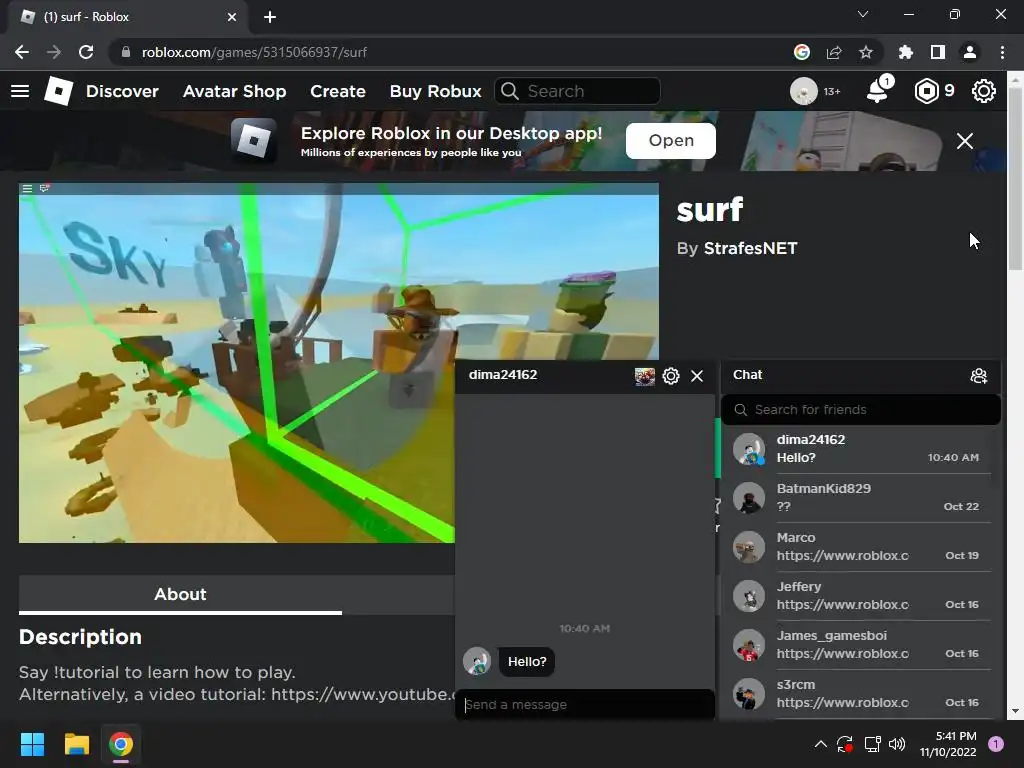Viewport: 1024px width, 768px height.
Task: Open Marco conversation in chat list
Action: click(x=859, y=547)
